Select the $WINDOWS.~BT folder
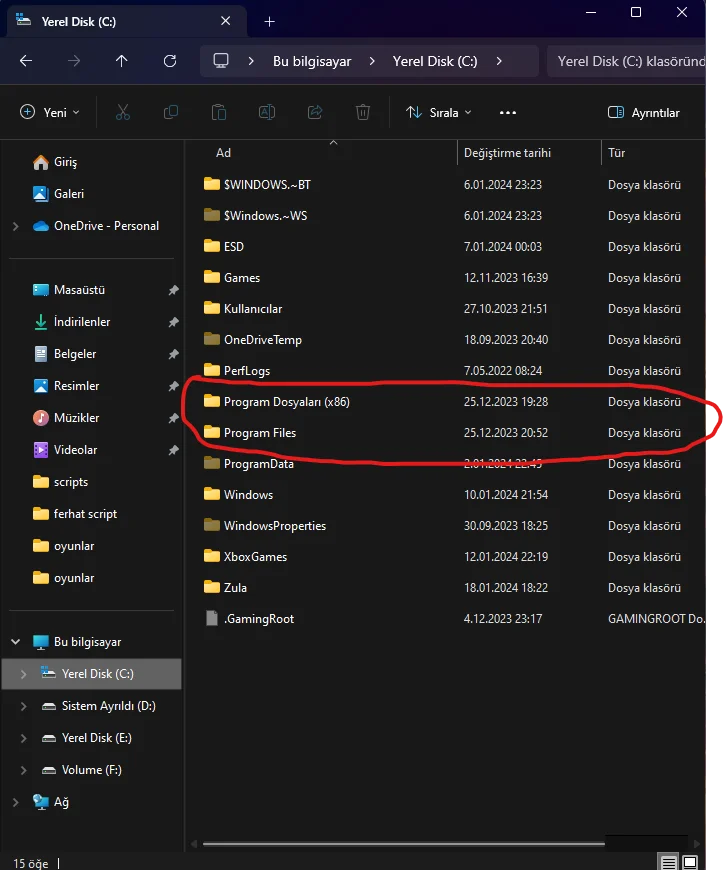This screenshot has width=725, height=870. [x=257, y=184]
